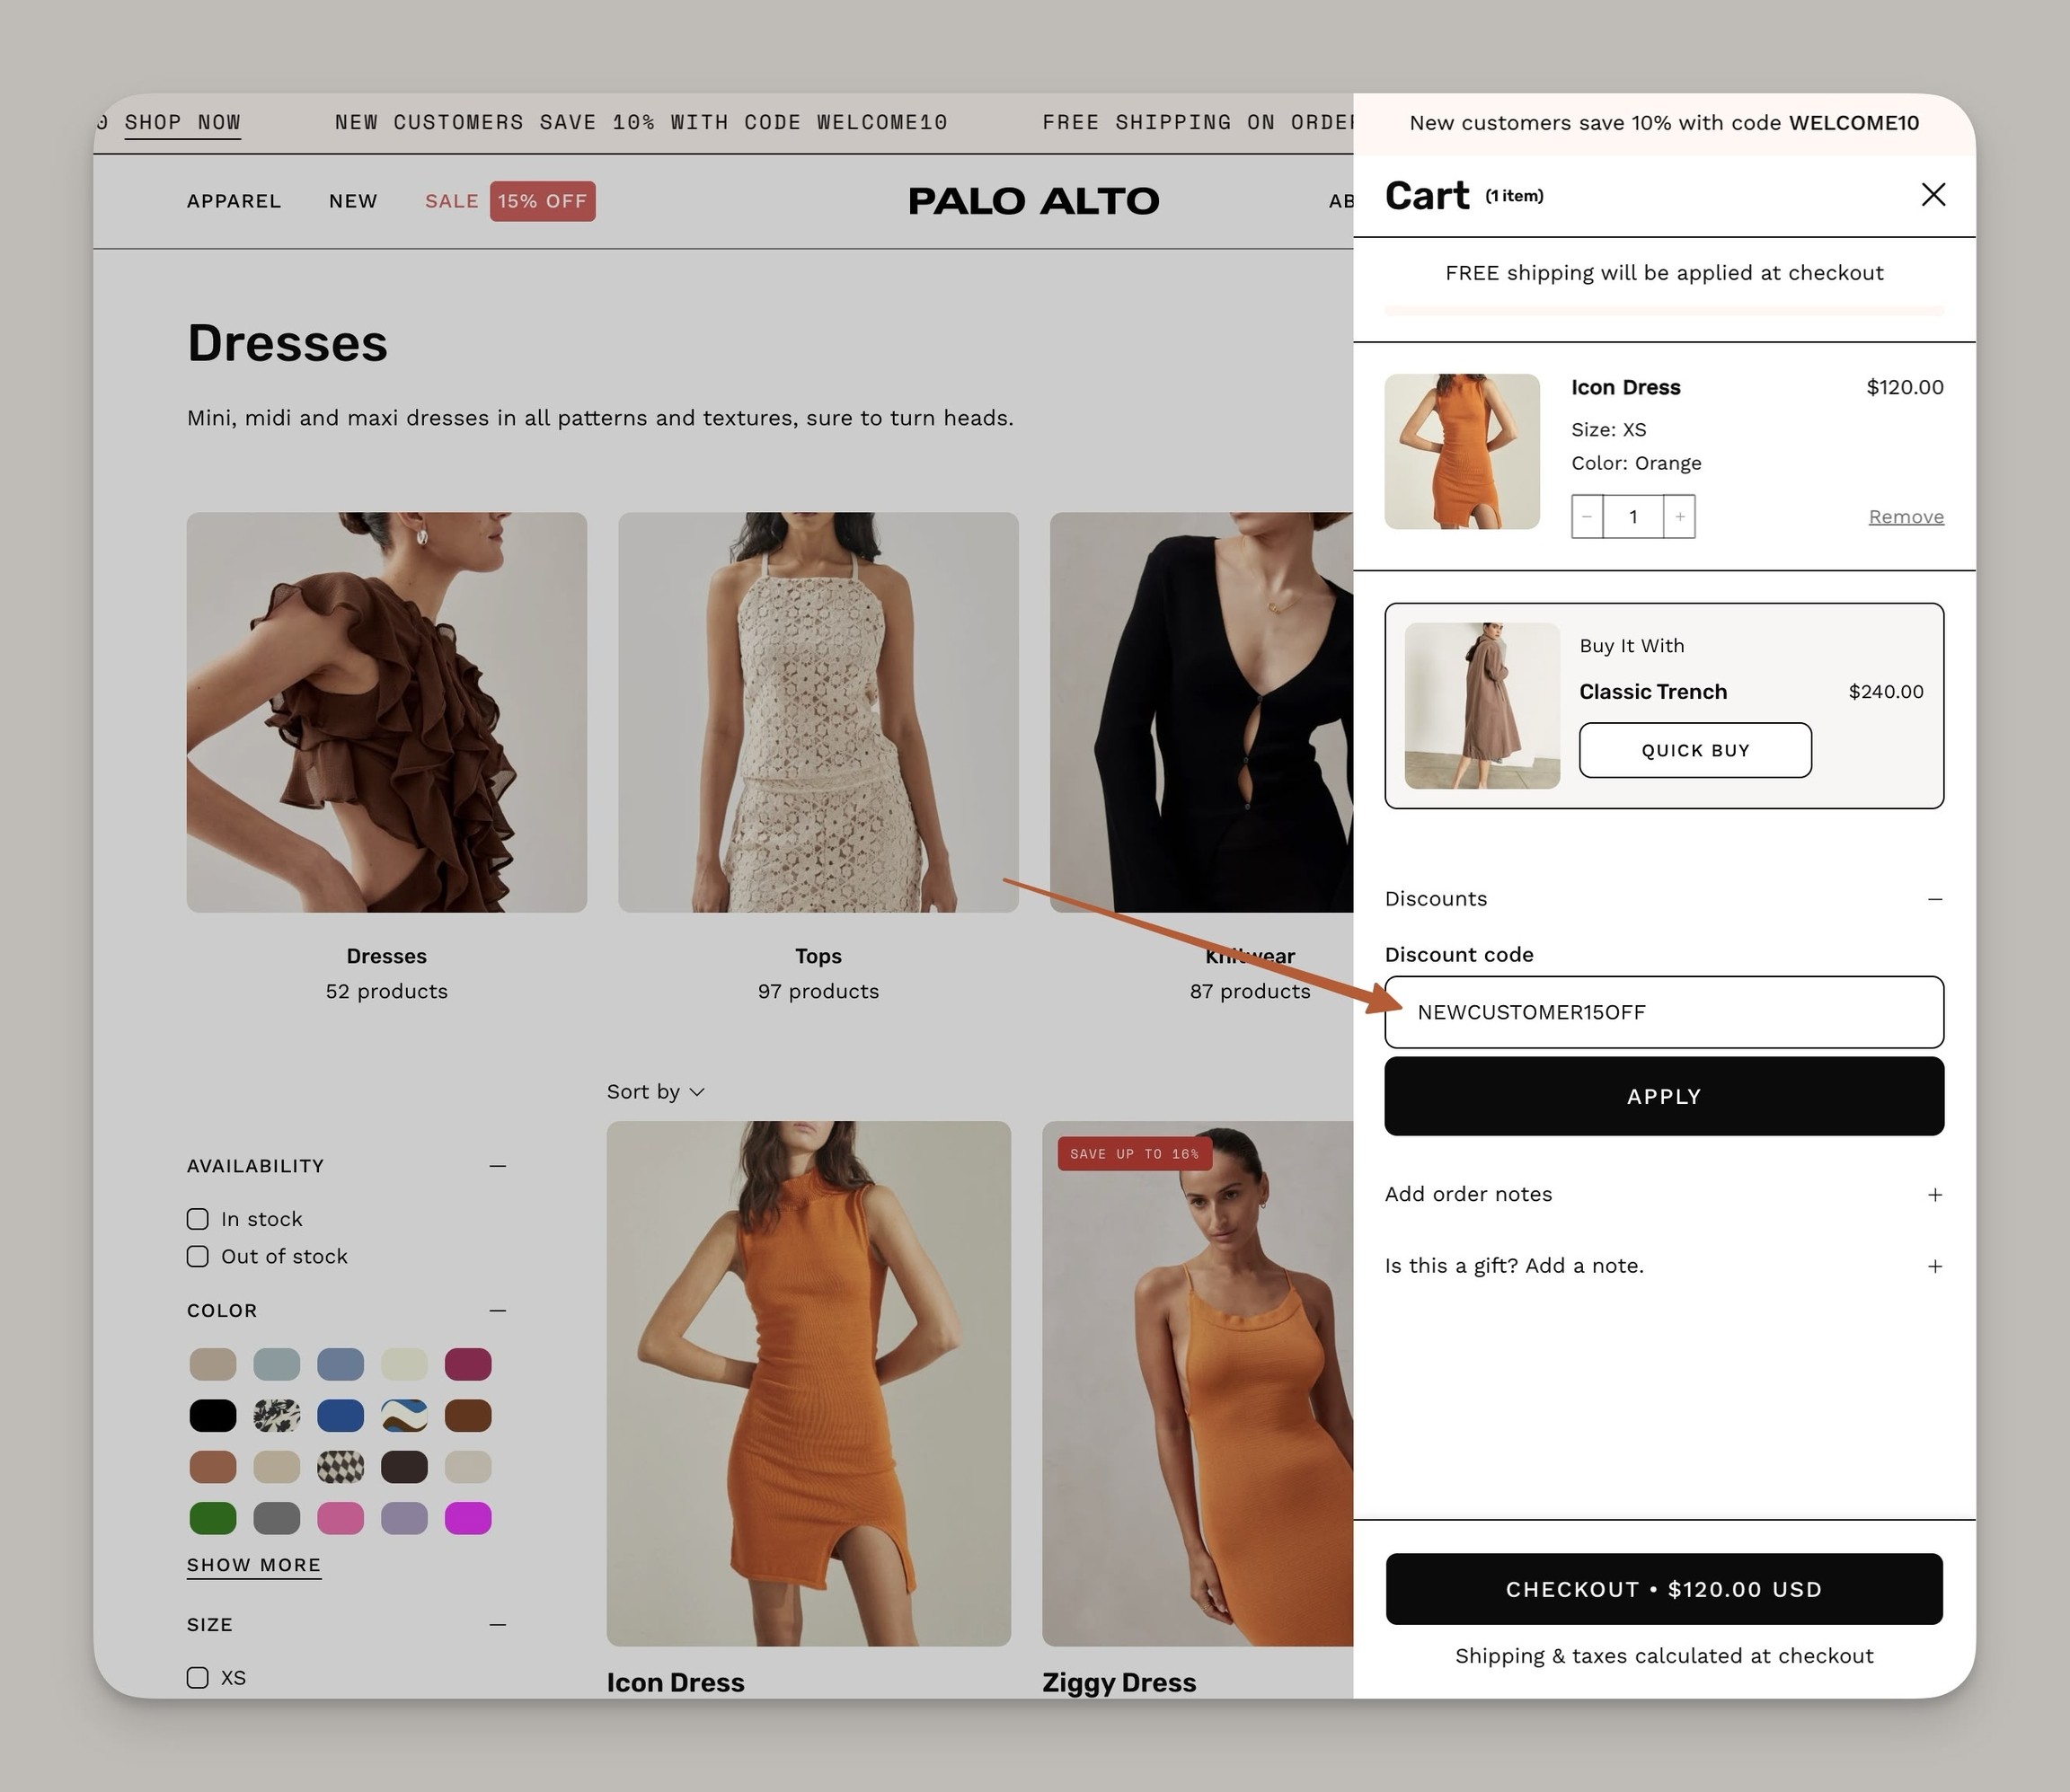Expand Add order notes plus icon
Viewport: 2070px width, 1792px height.
point(1935,1195)
